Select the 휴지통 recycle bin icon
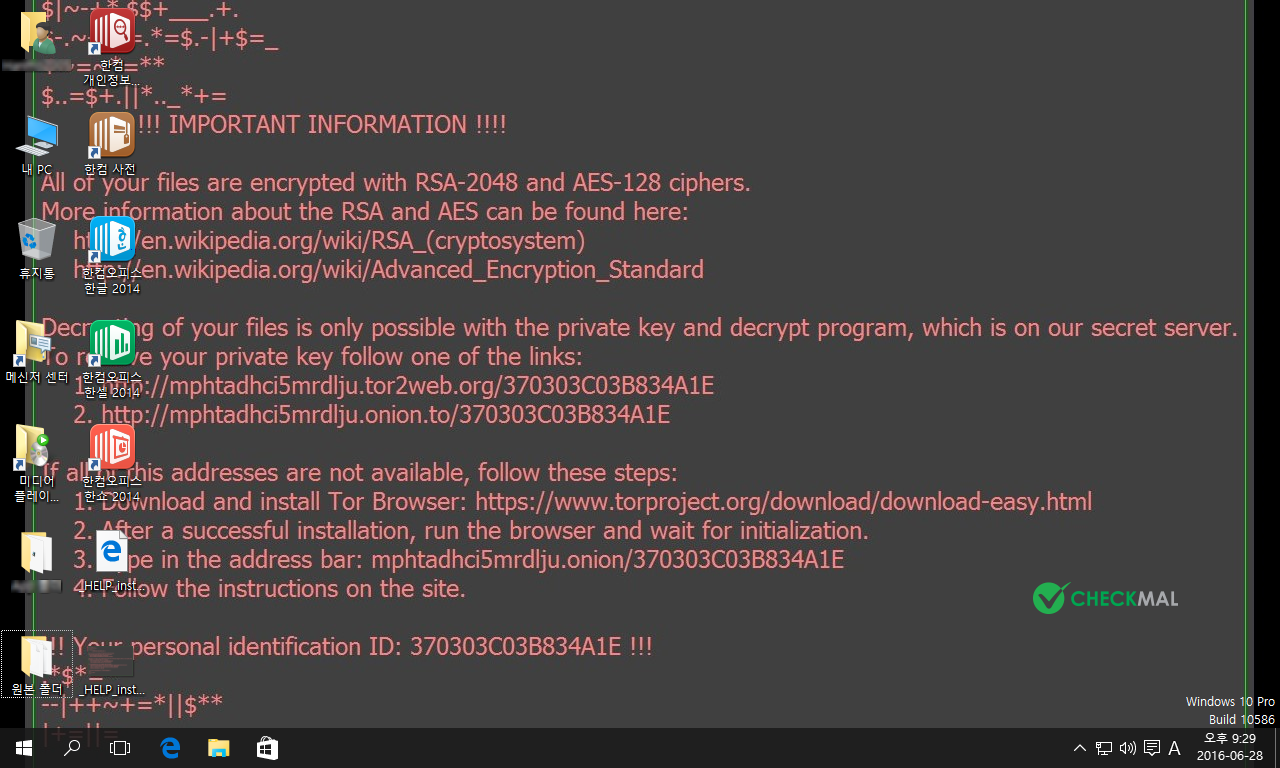The height and width of the screenshot is (768, 1280). click(37, 242)
